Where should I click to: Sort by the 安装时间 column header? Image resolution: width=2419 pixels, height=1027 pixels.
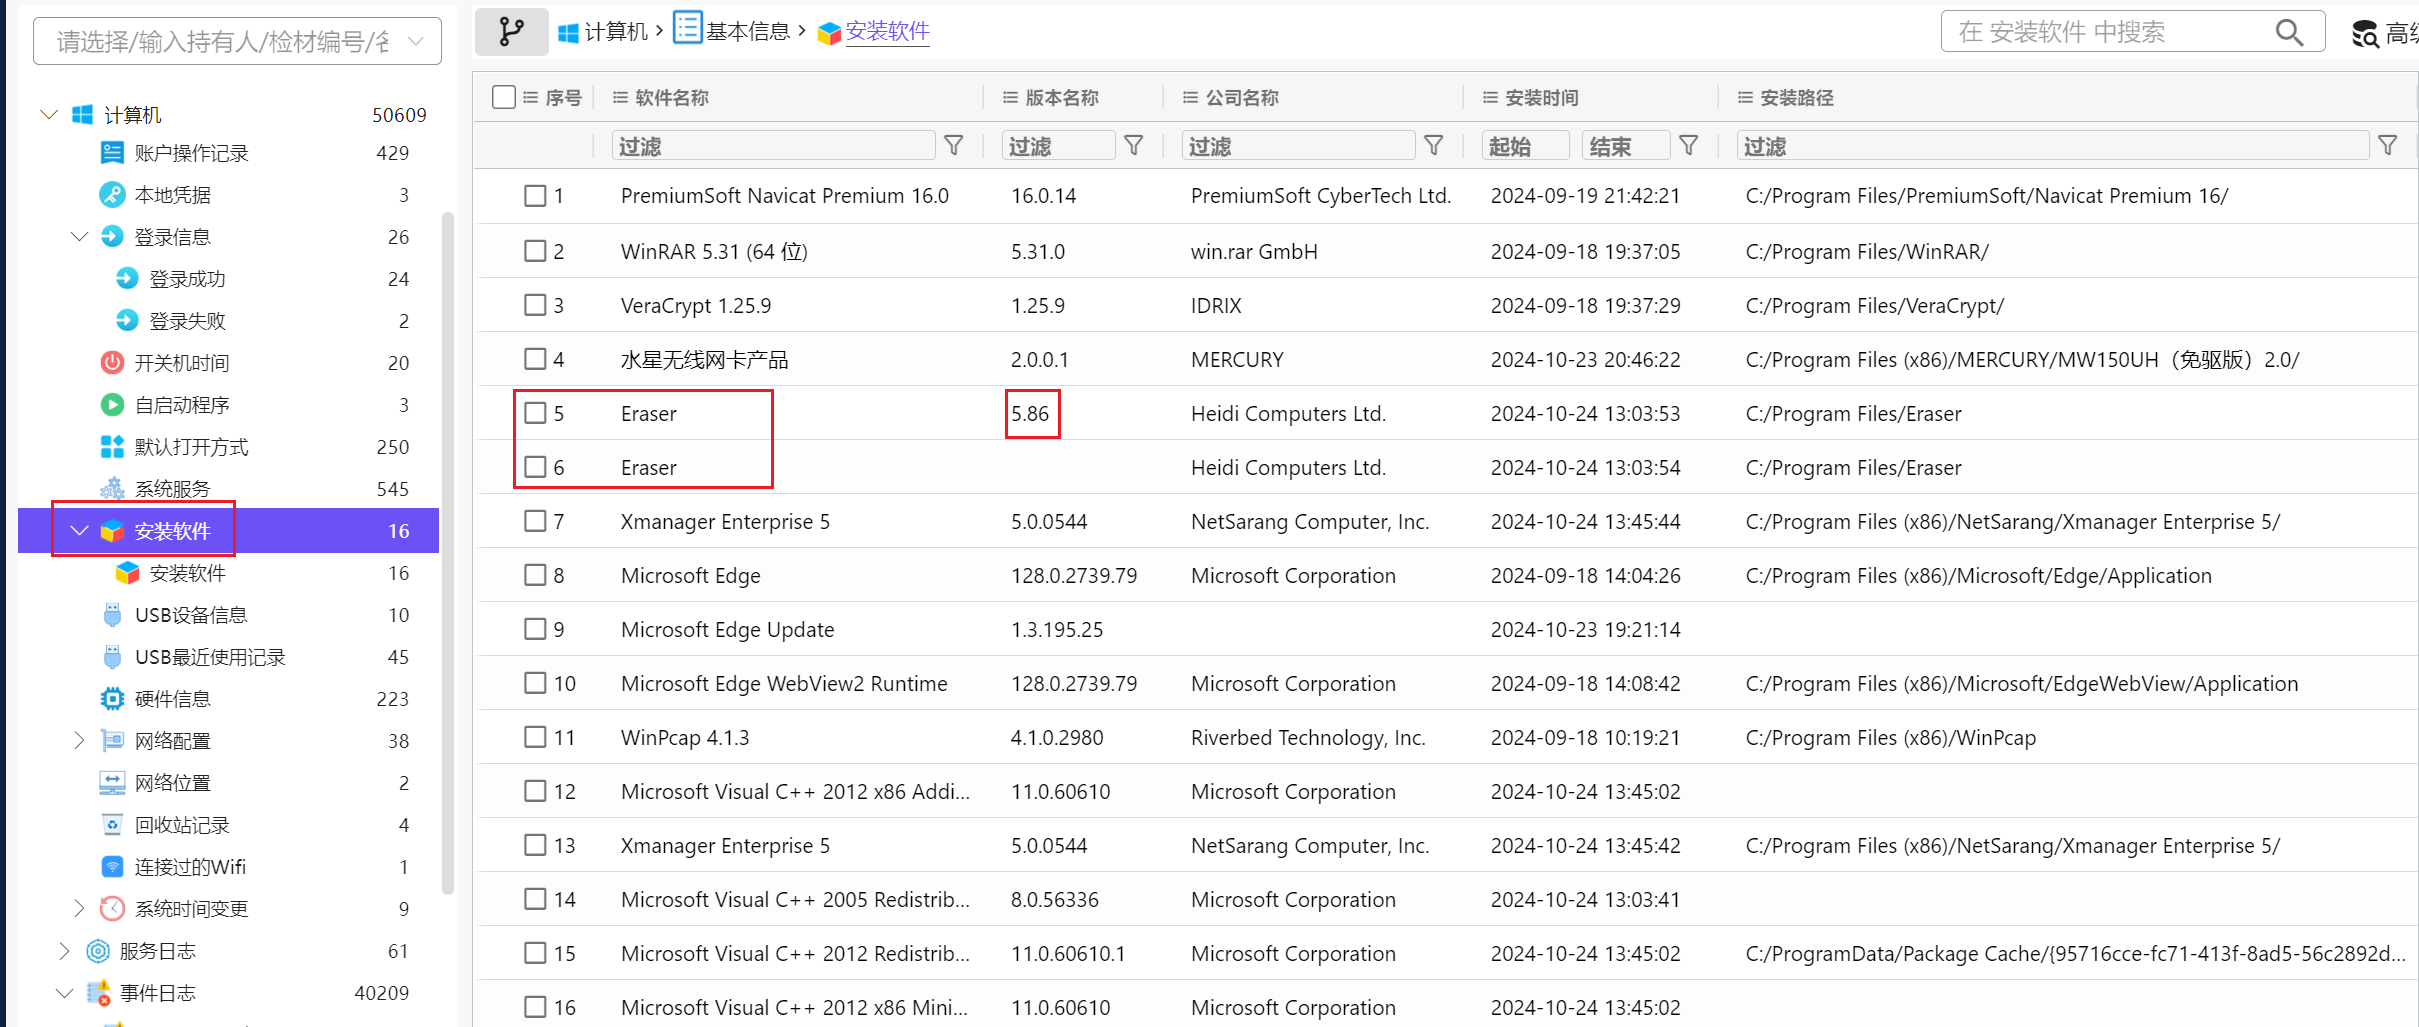click(x=1541, y=97)
